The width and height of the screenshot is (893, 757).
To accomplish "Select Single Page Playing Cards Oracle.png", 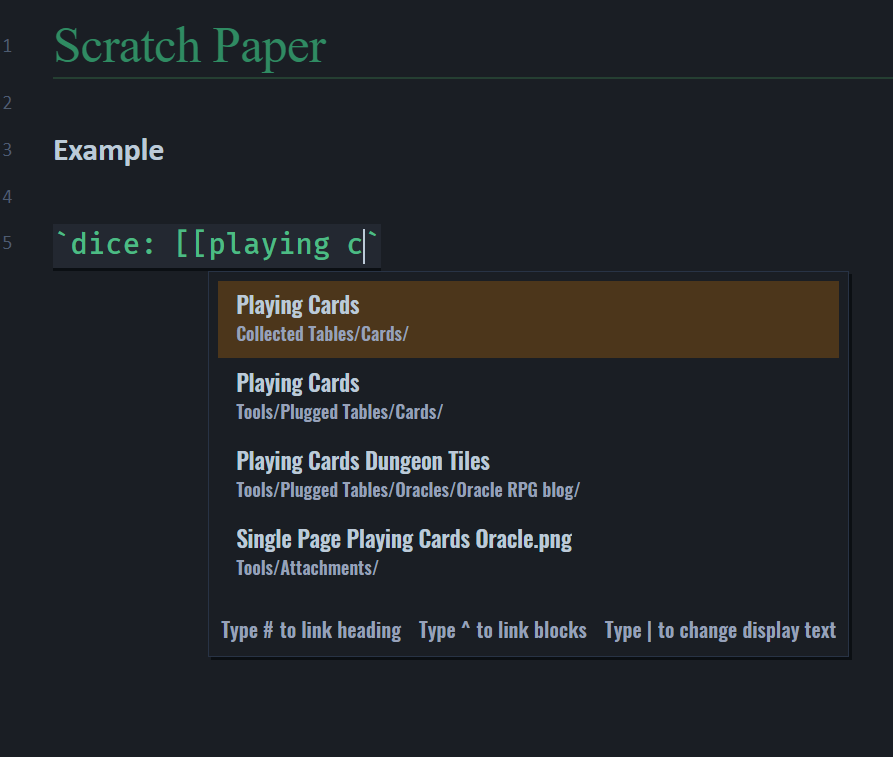I will (528, 553).
